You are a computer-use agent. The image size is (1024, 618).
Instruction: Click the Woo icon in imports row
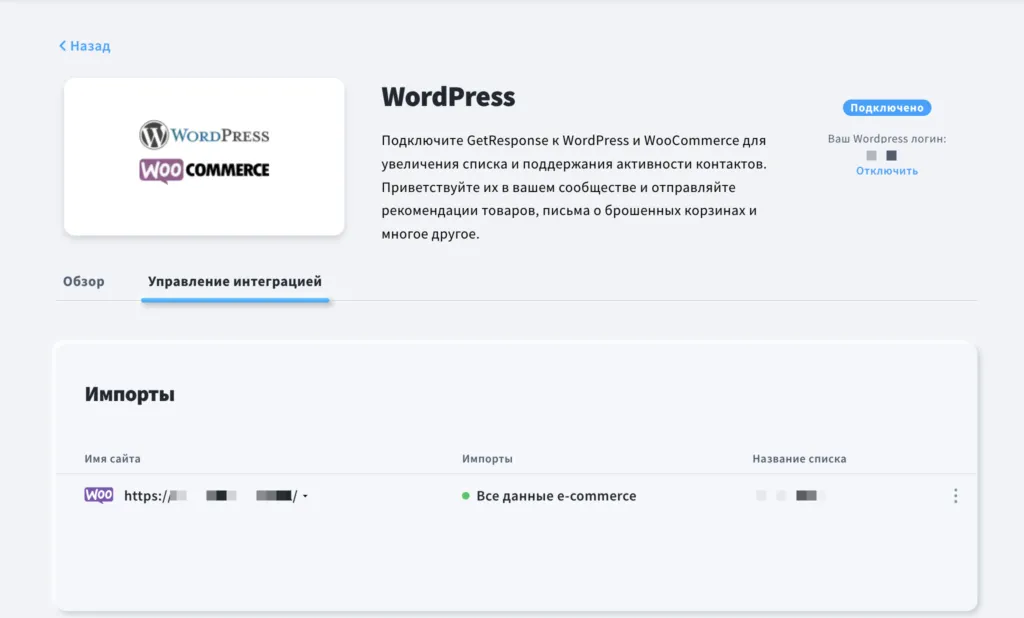pyautogui.click(x=99, y=495)
